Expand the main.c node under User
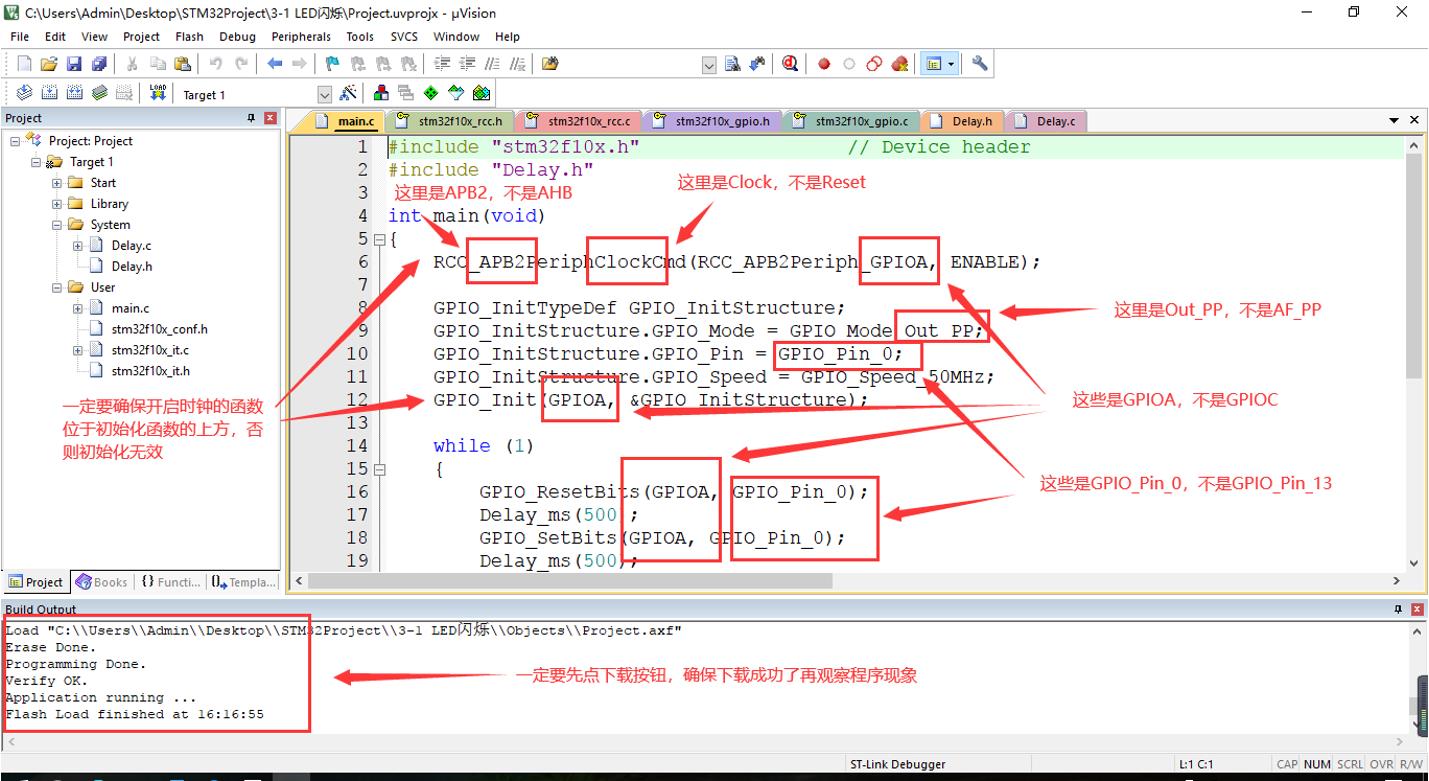The width and height of the screenshot is (1429, 781). coord(78,309)
